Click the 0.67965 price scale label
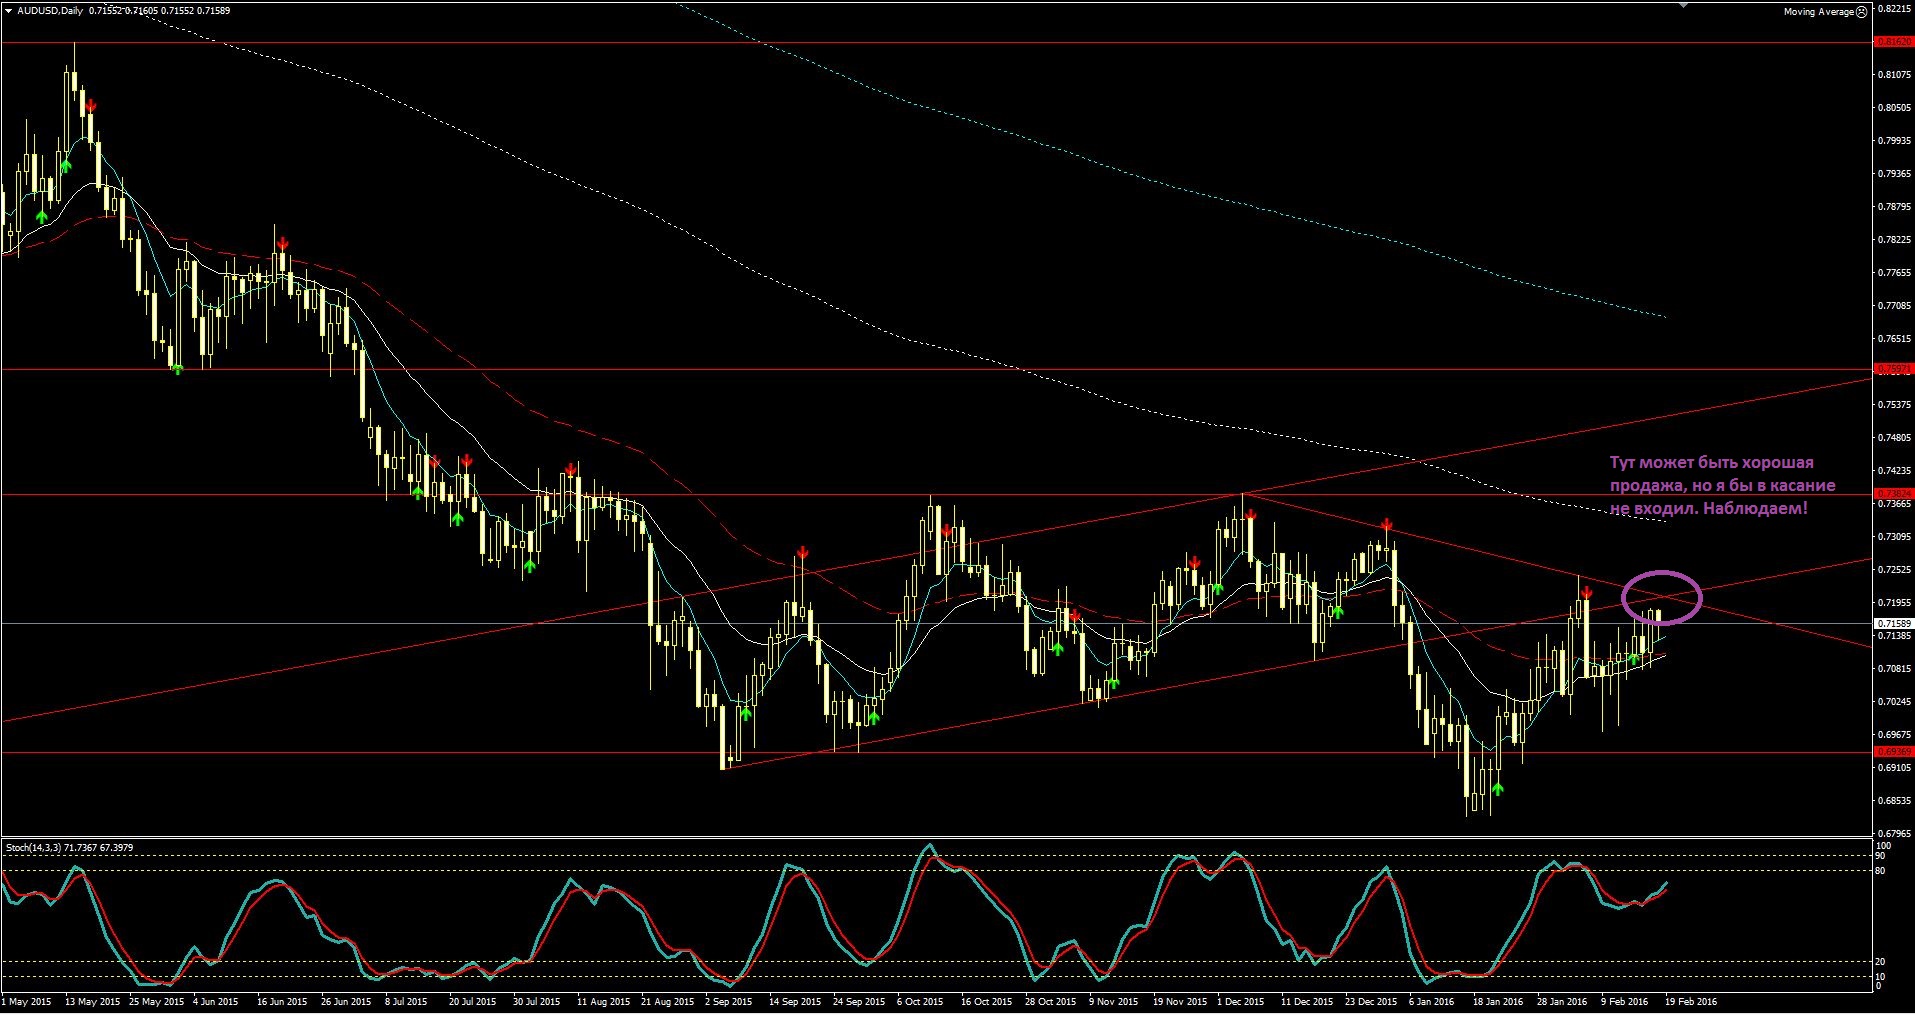Image resolution: width=1915 pixels, height=1015 pixels. click(x=1895, y=833)
